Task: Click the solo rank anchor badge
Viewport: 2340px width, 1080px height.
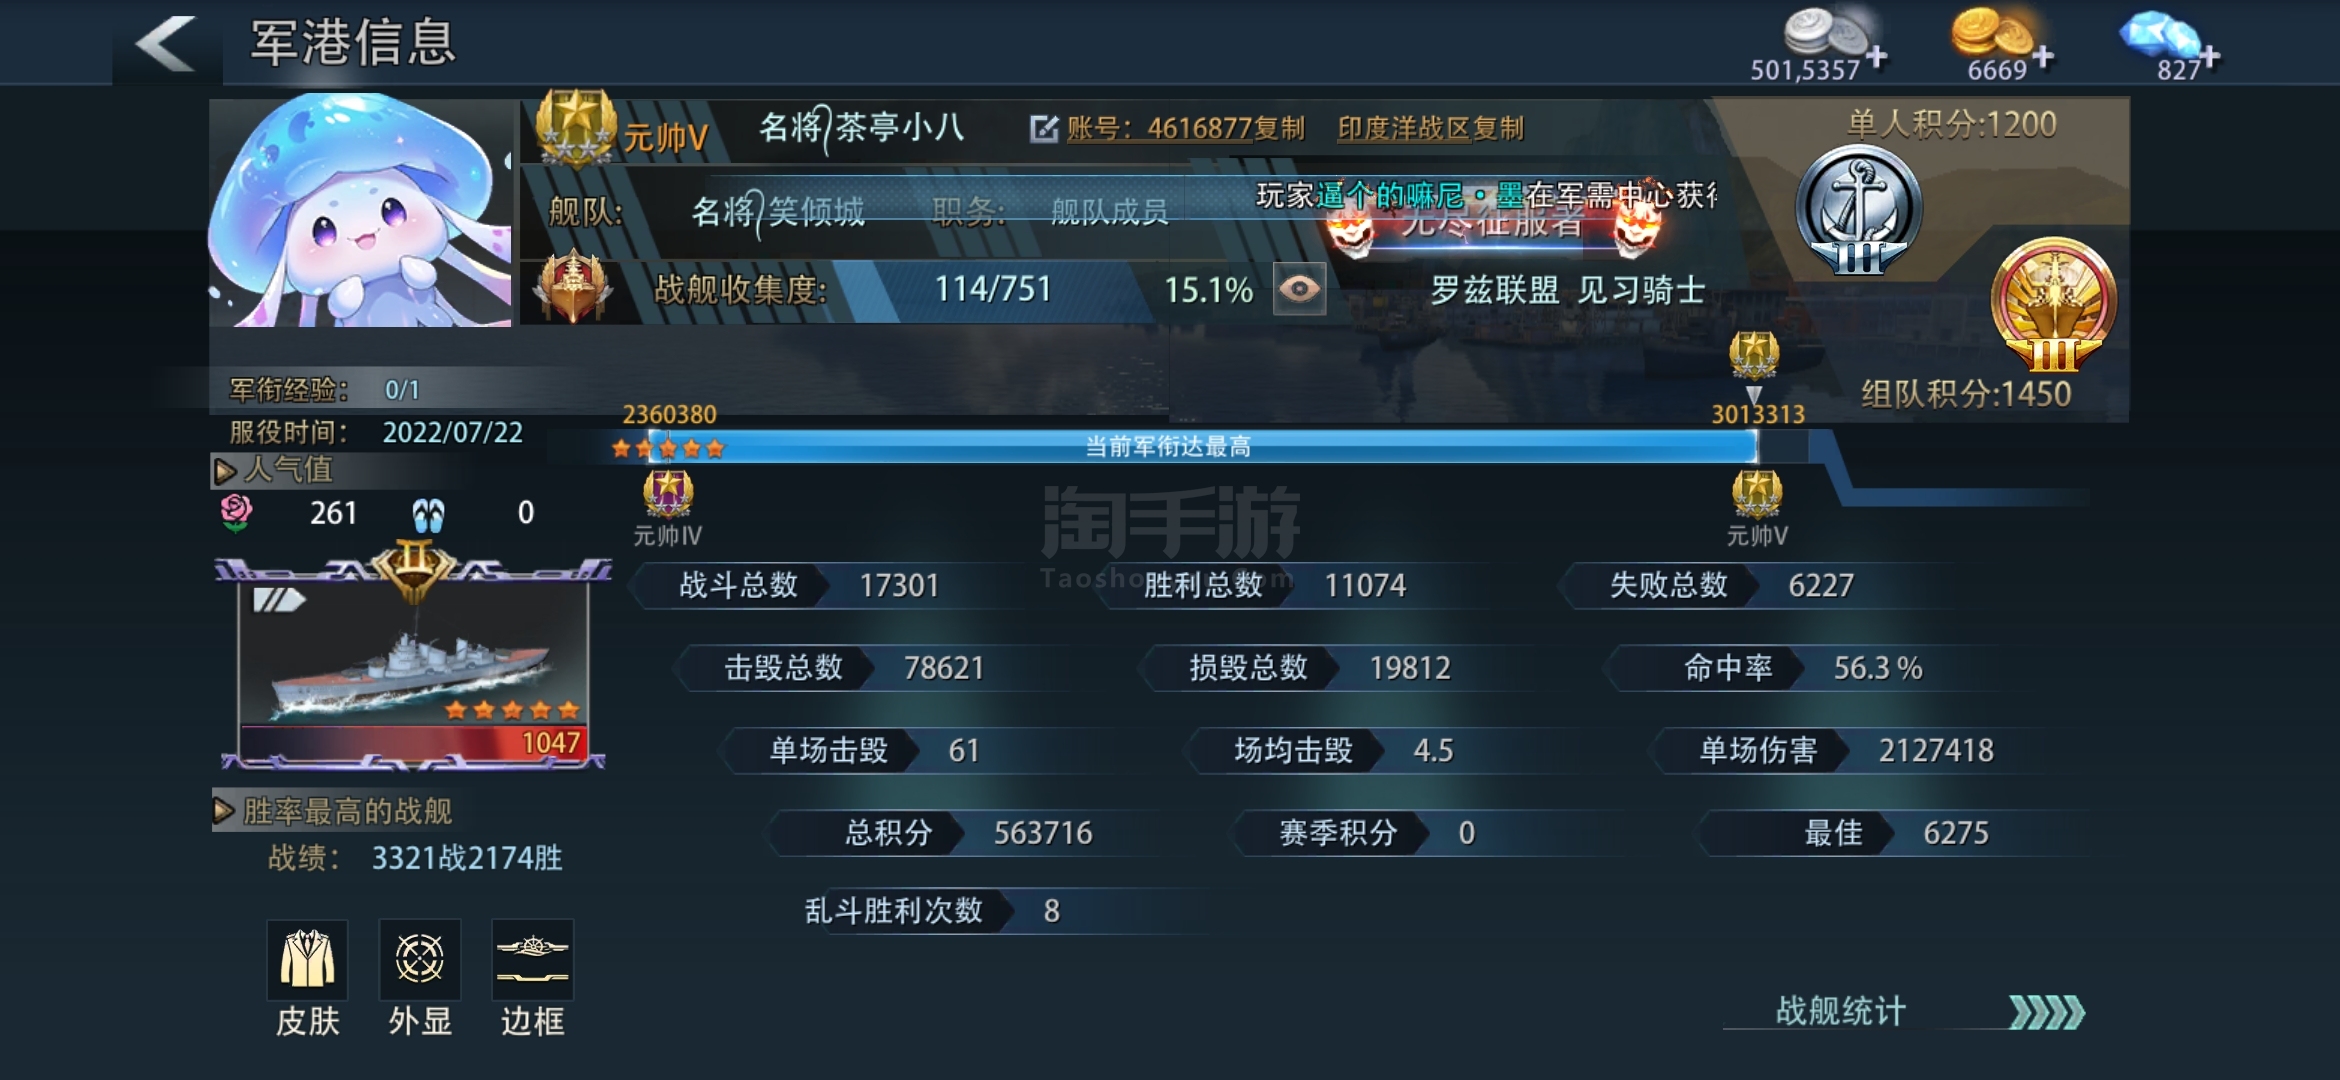Action: point(1859,210)
